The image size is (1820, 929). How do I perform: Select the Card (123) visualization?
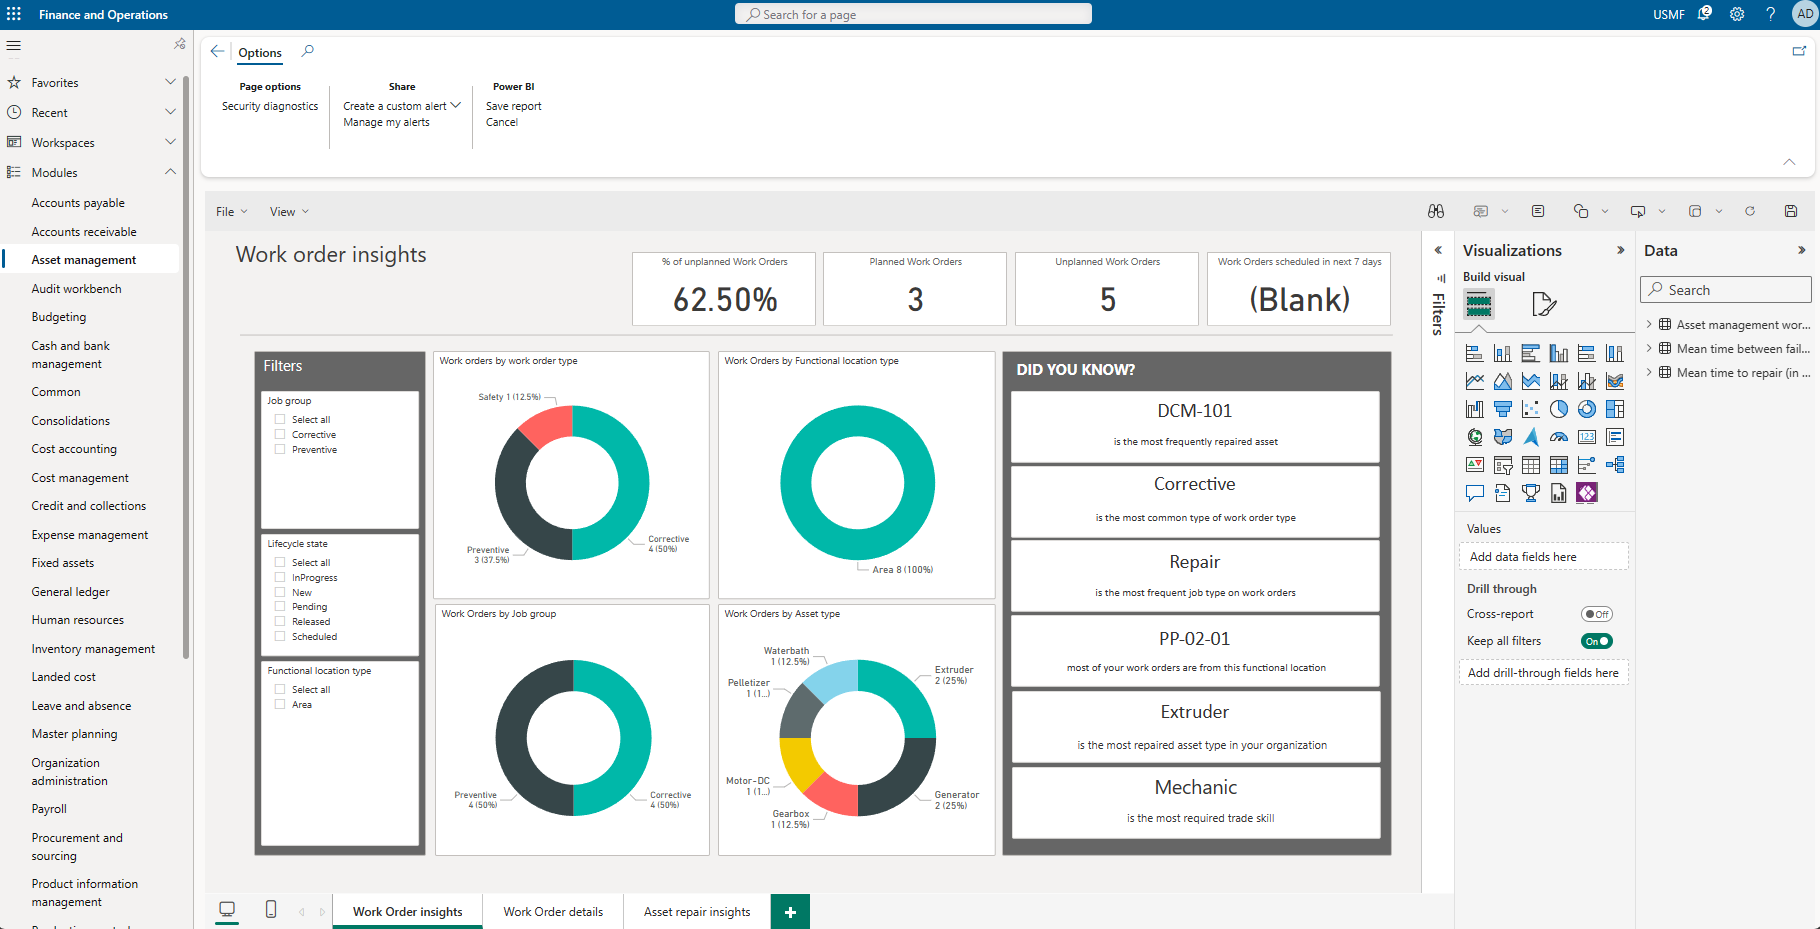coord(1587,437)
